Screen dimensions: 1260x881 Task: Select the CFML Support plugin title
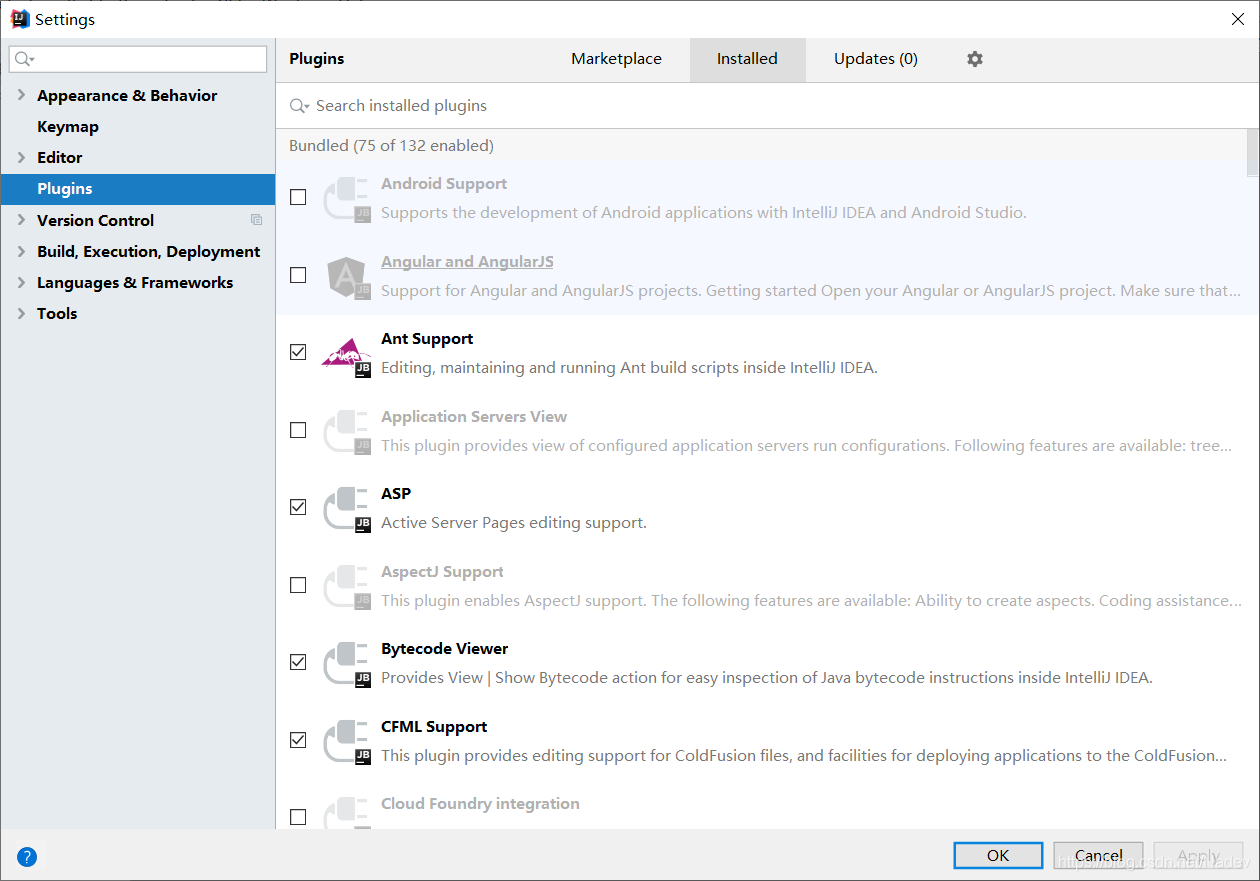pos(434,726)
